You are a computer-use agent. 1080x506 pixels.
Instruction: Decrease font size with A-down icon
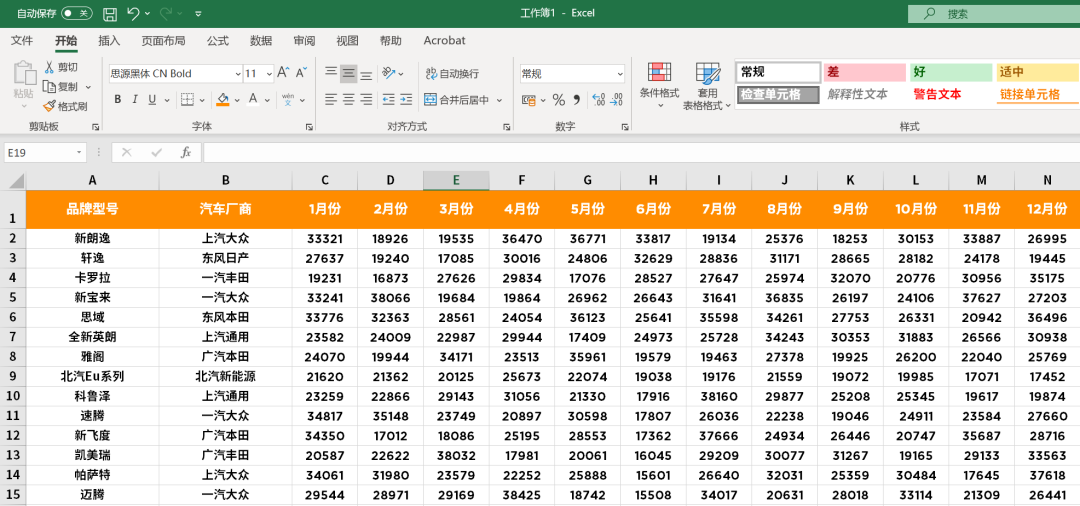(301, 73)
